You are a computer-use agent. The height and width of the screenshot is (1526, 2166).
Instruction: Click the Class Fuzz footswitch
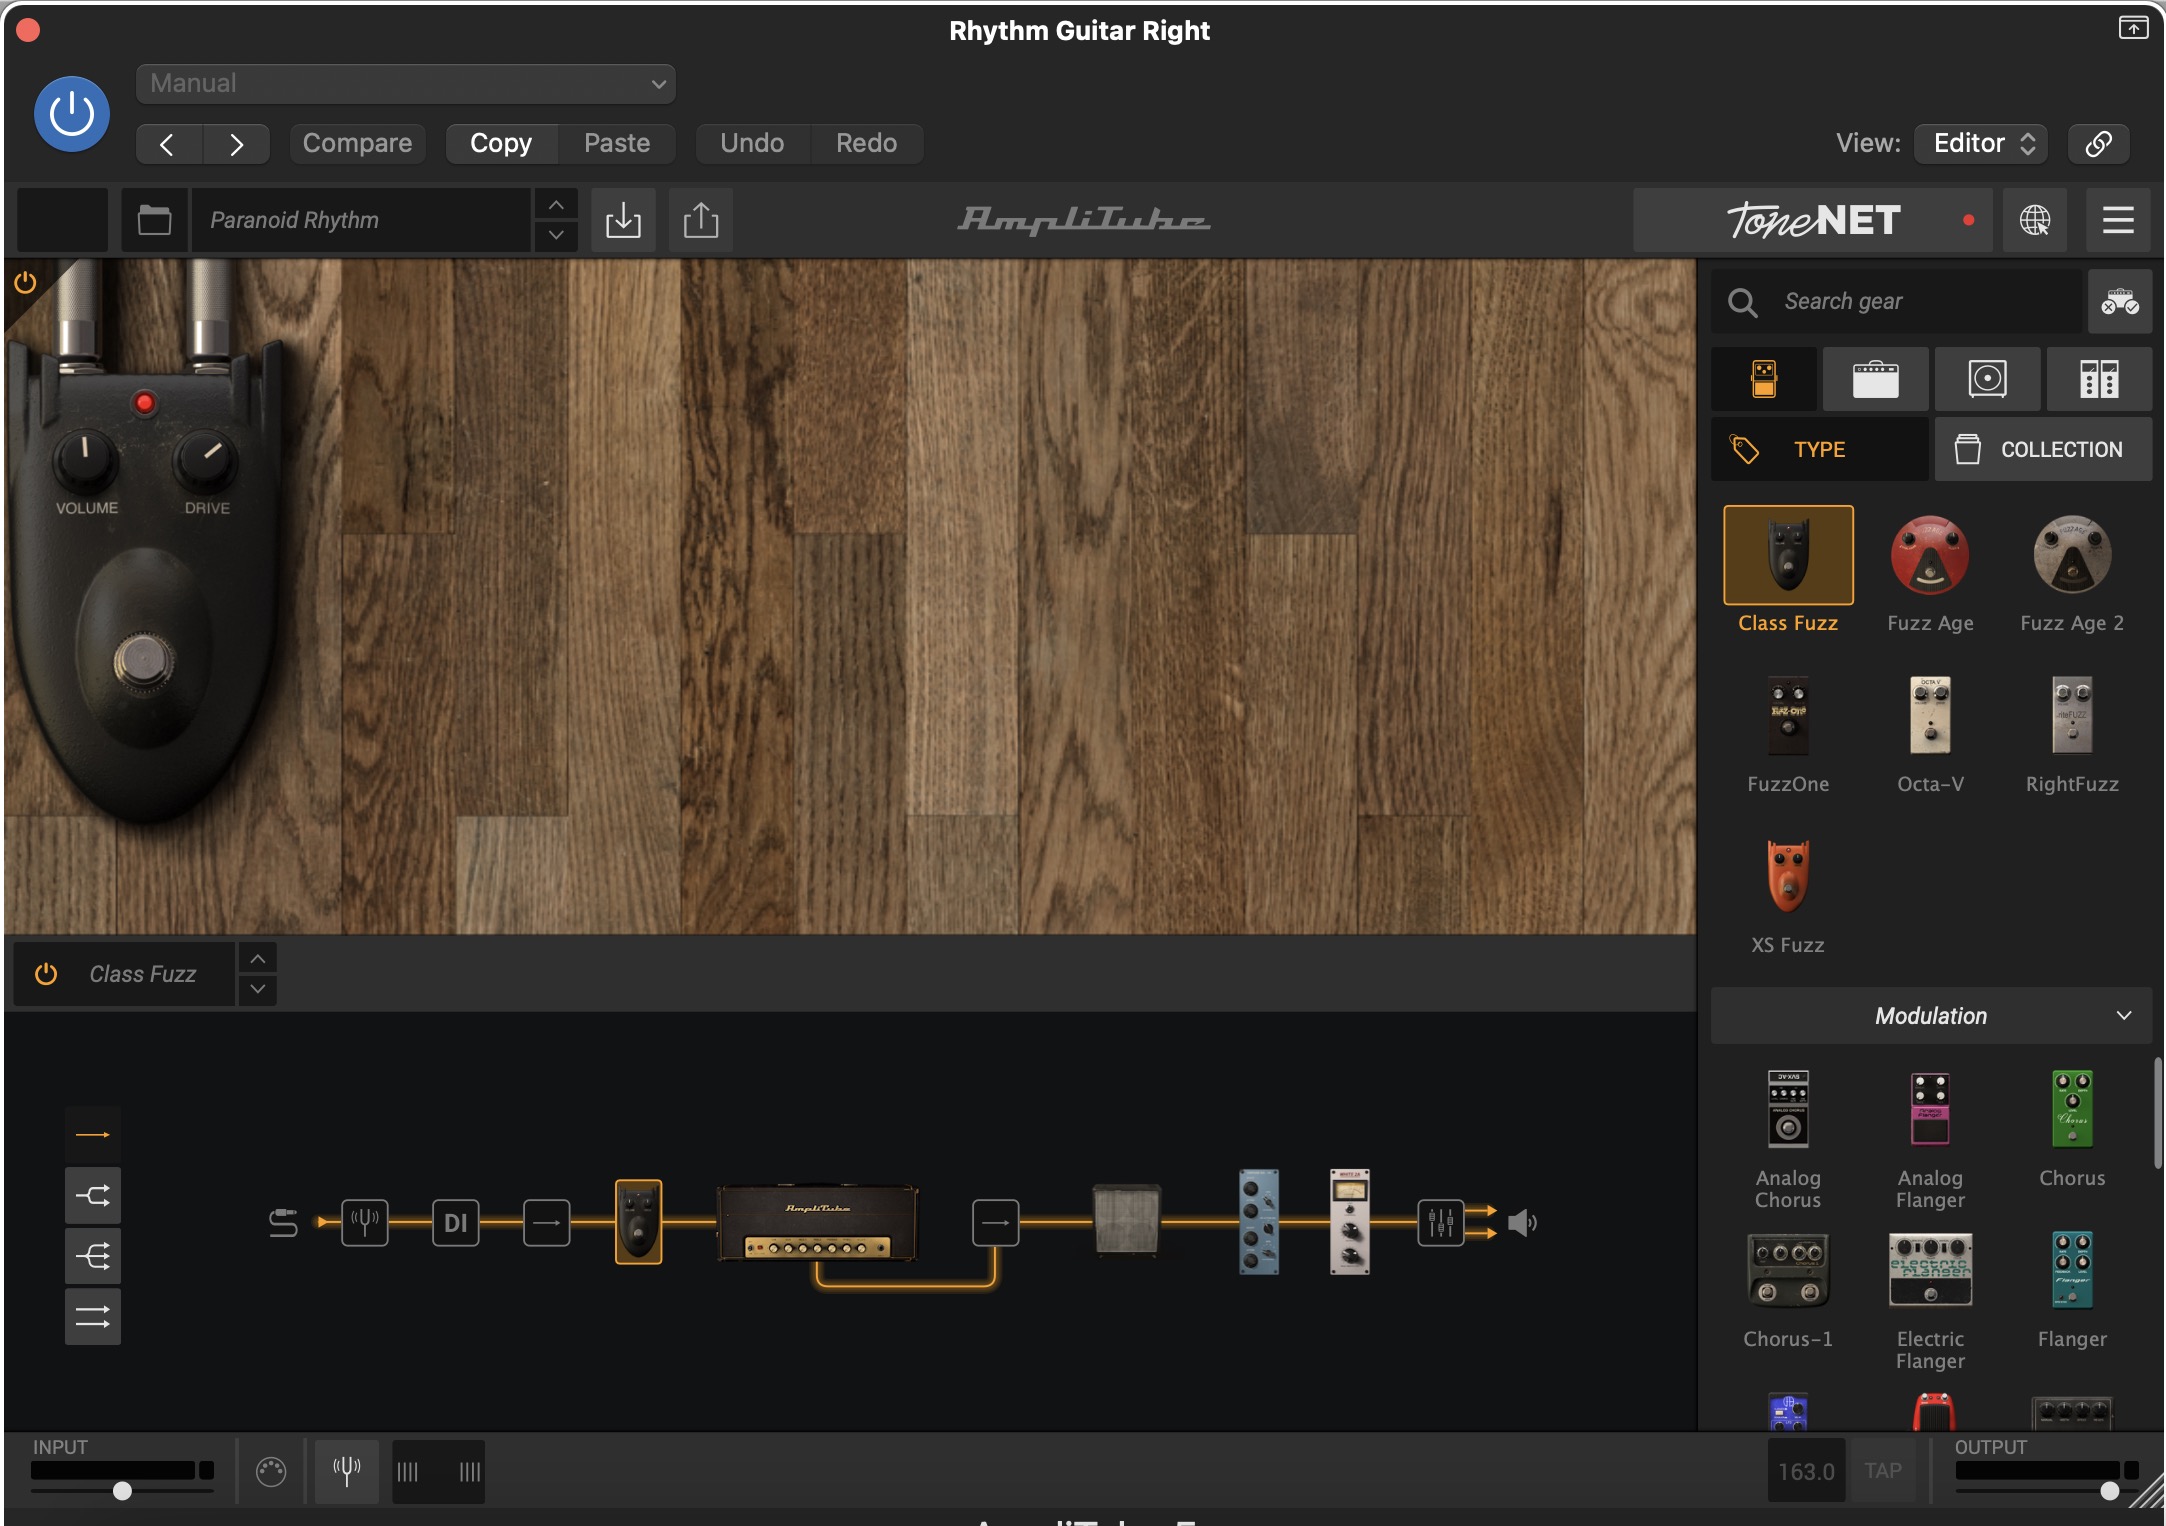[x=143, y=660]
